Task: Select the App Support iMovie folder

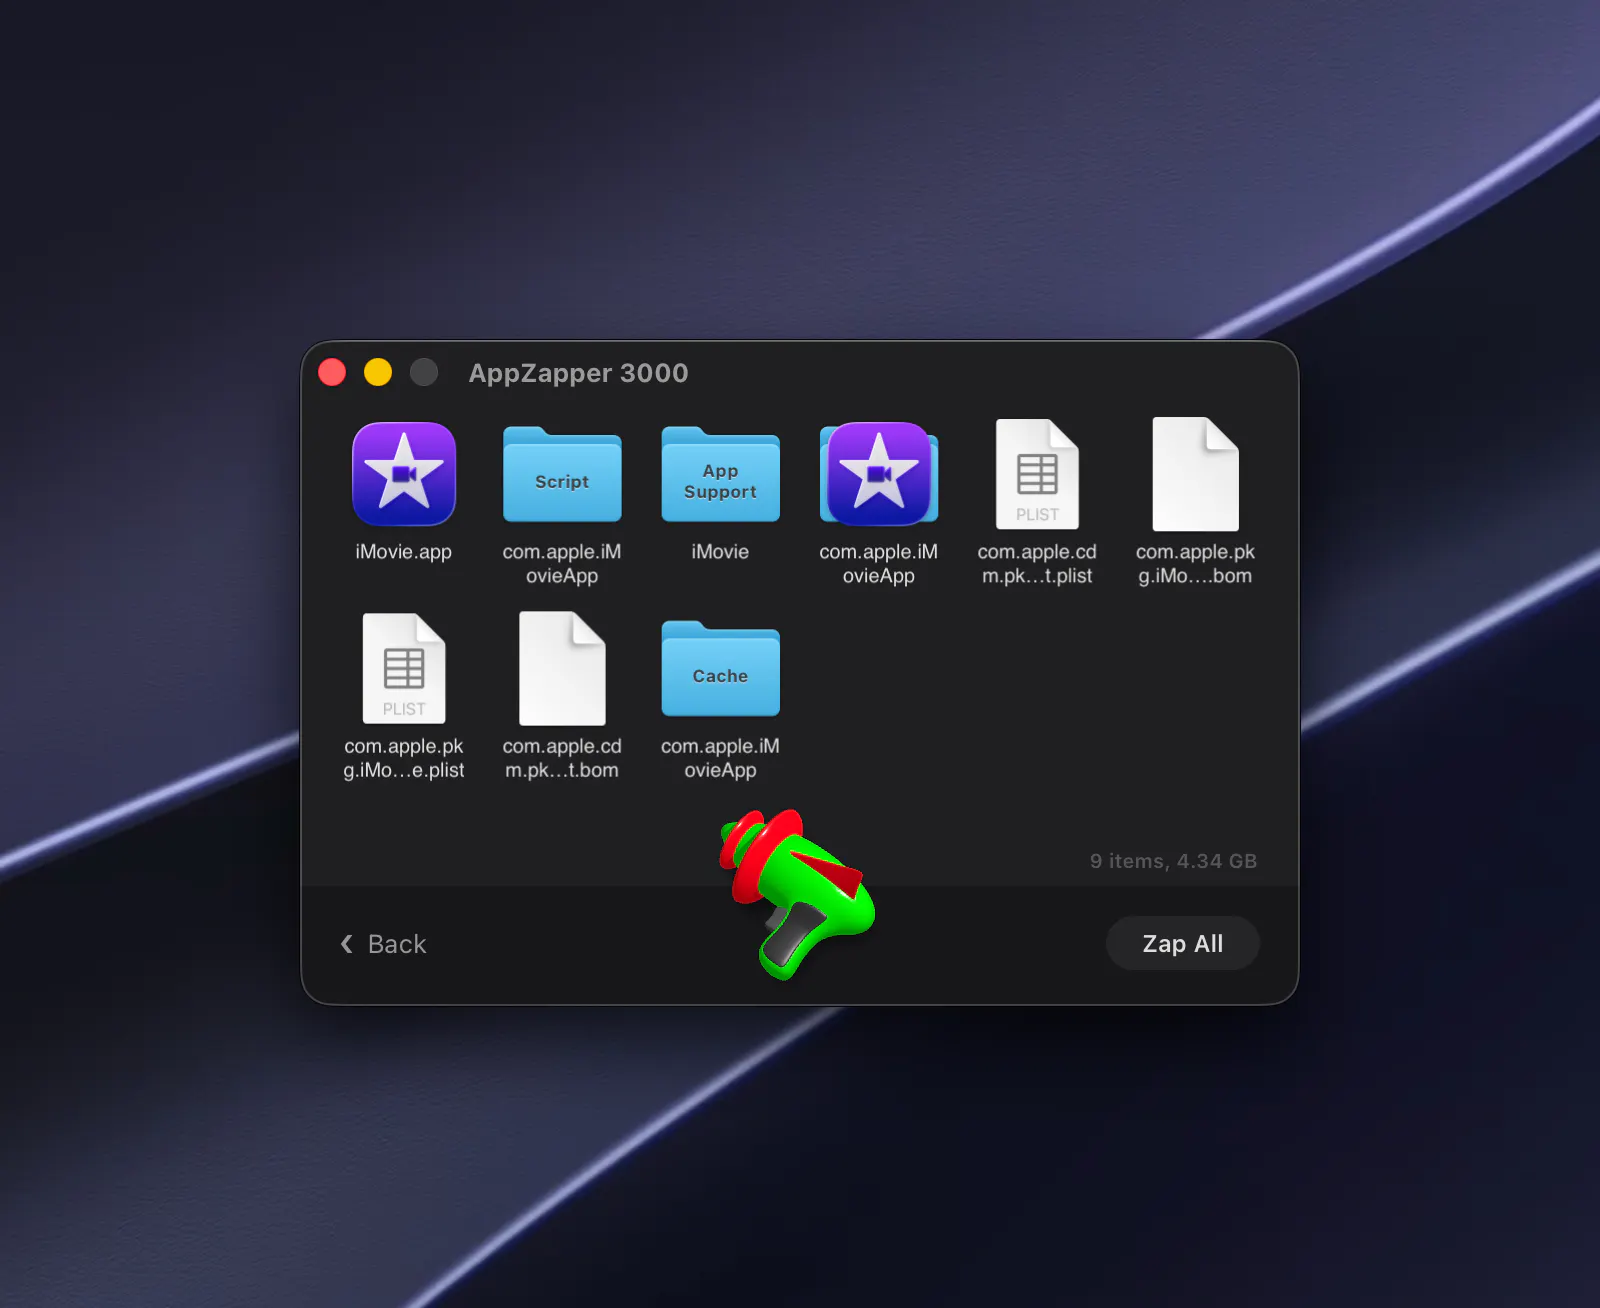Action: (720, 475)
